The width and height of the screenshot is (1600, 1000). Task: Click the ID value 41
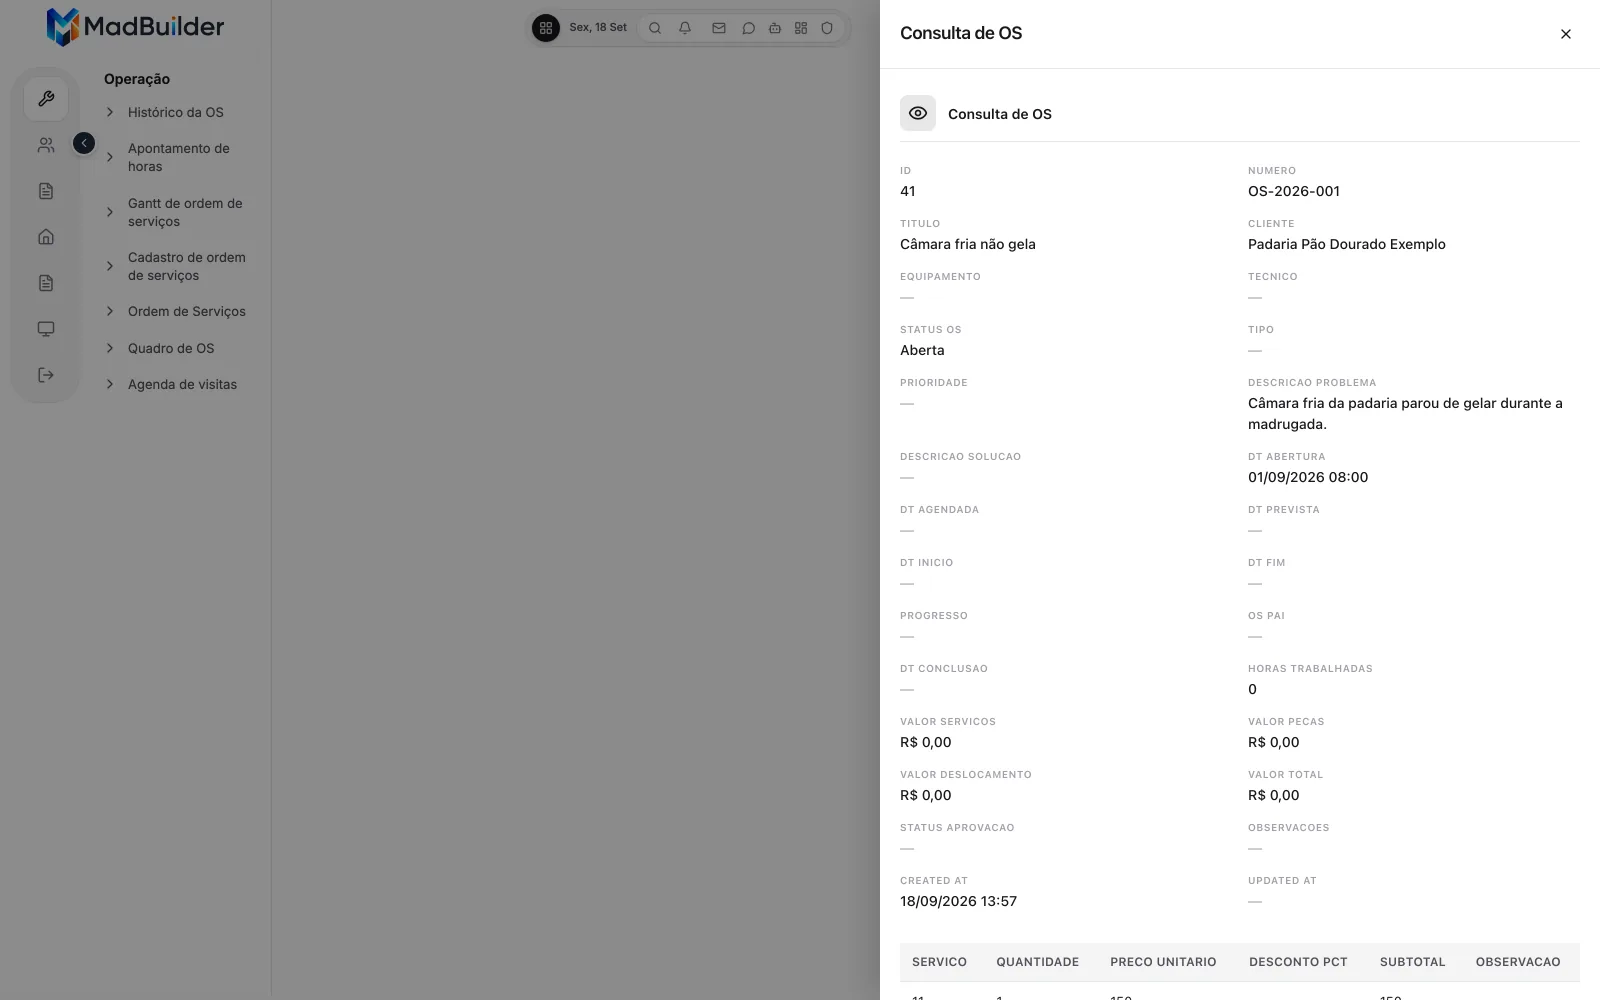[908, 191]
